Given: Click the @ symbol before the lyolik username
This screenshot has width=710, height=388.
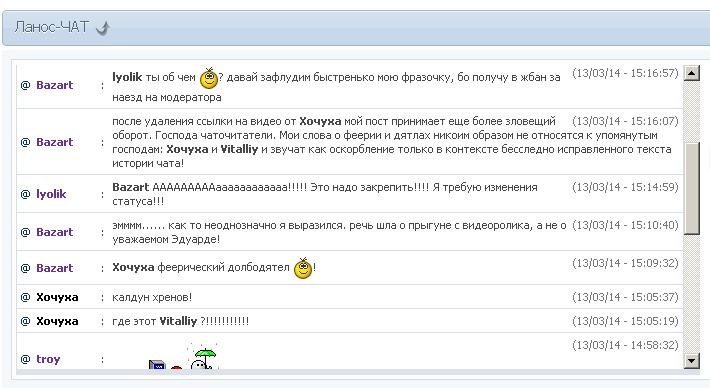Looking at the screenshot, I should (x=25, y=194).
